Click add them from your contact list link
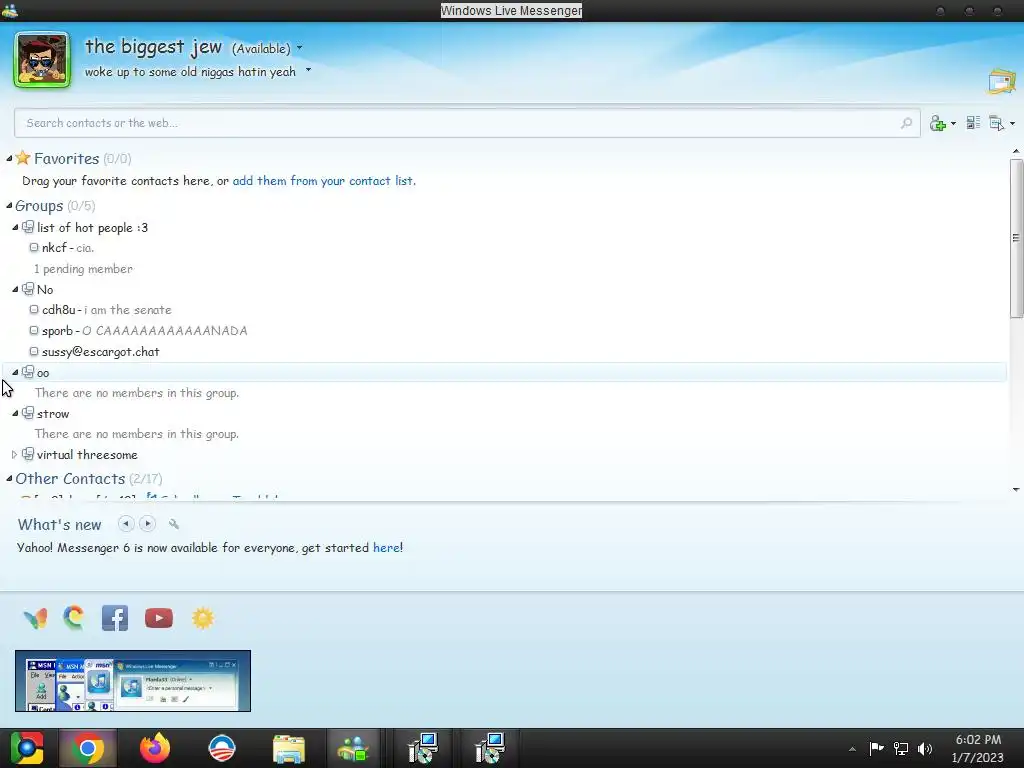Viewport: 1024px width, 768px height. (x=324, y=180)
